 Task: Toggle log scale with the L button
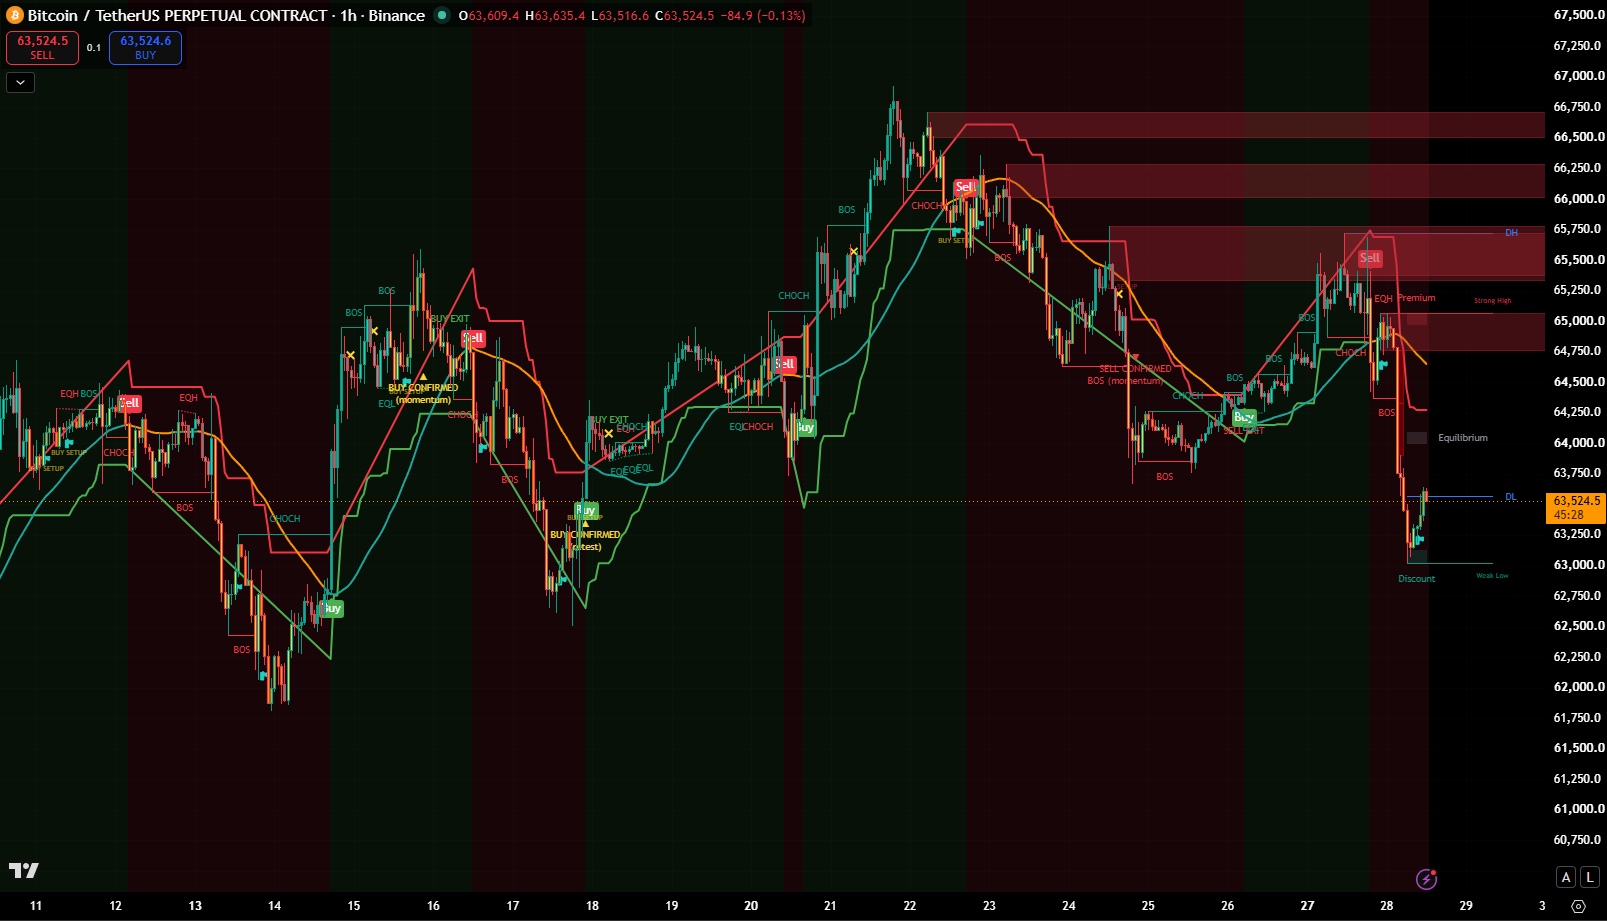click(1590, 877)
